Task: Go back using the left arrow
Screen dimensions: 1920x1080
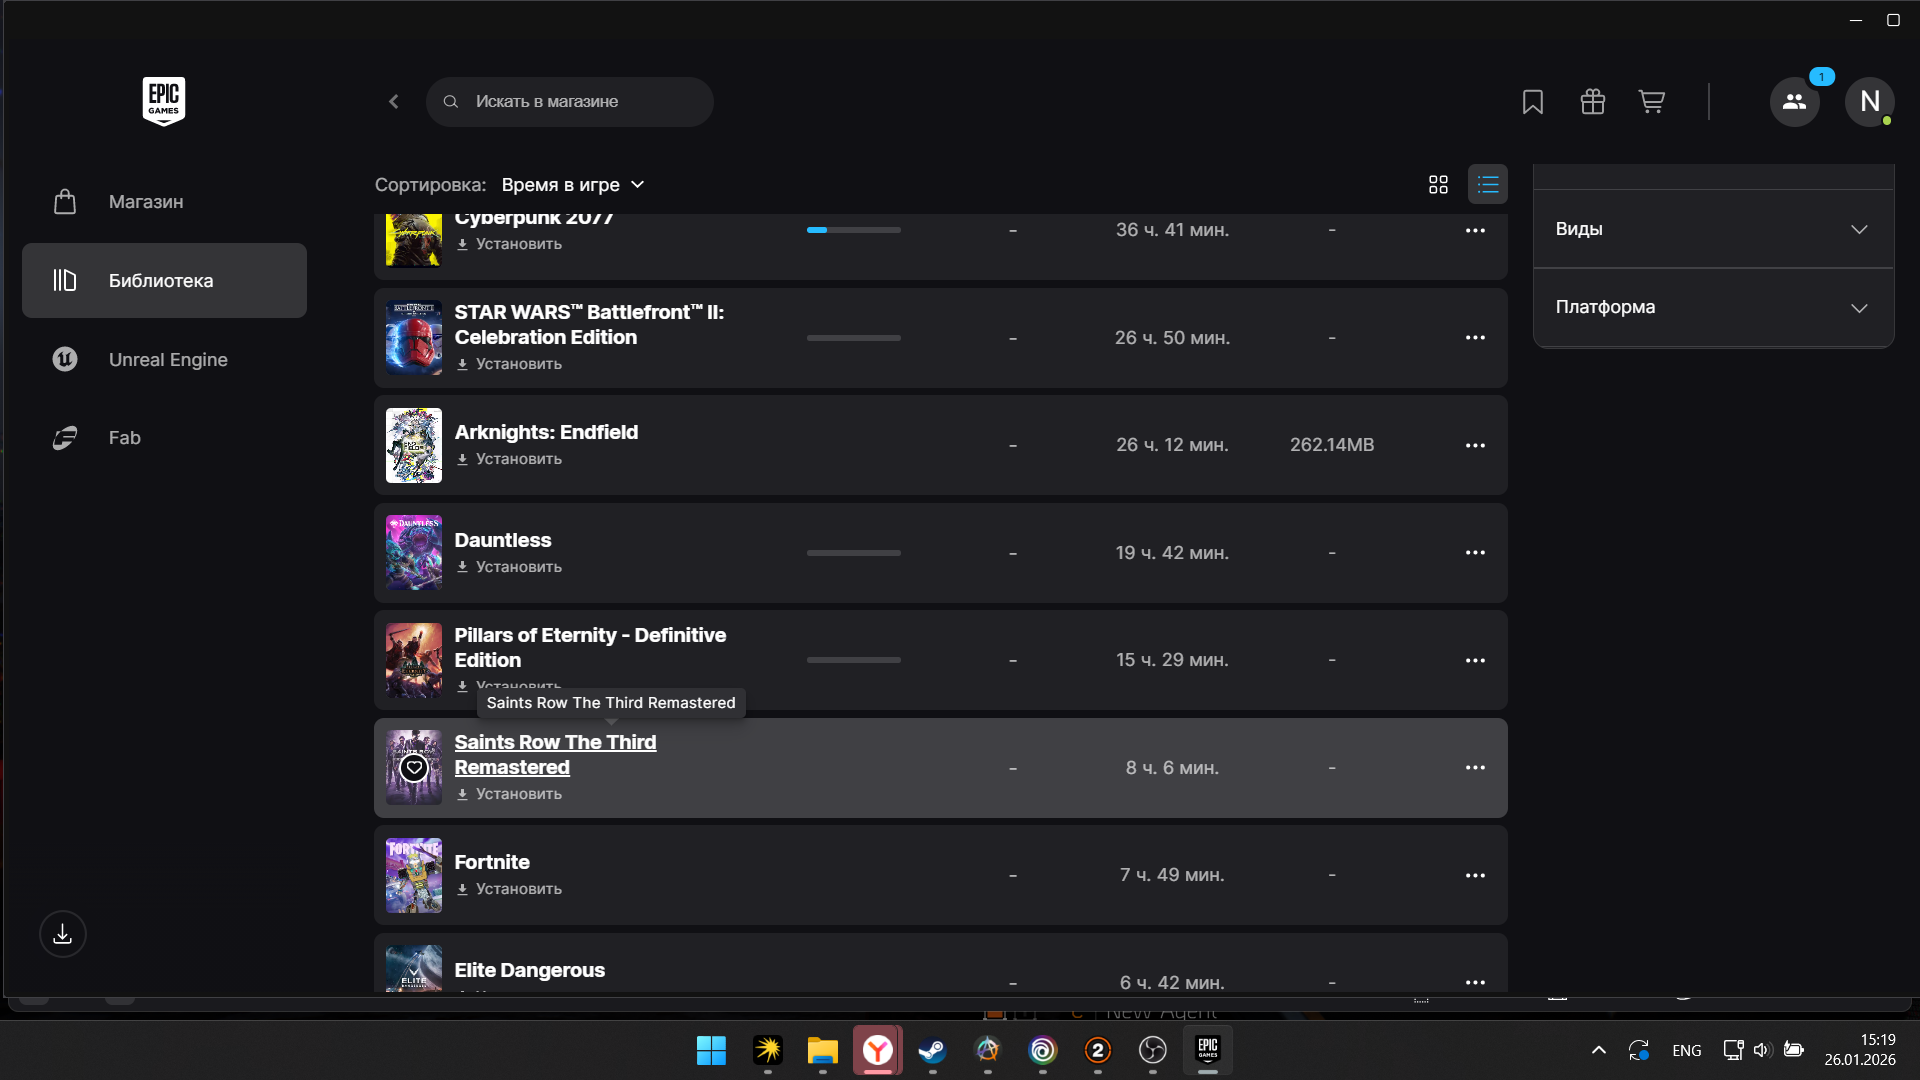Action: [x=394, y=102]
